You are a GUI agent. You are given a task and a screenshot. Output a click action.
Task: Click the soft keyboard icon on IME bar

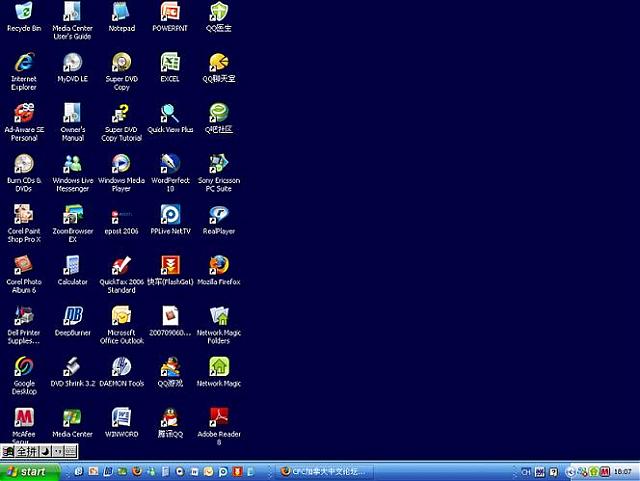(70, 451)
